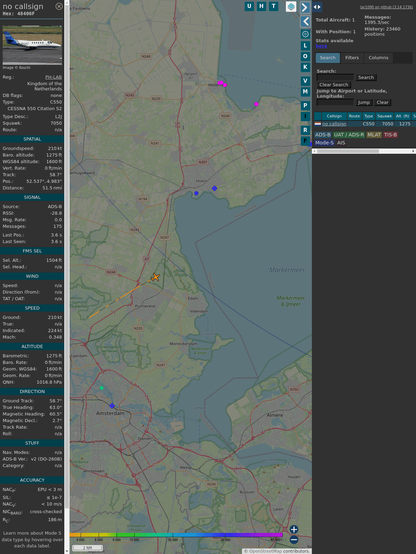
Task: Toggle the MLAT source filter
Action: coord(374,135)
